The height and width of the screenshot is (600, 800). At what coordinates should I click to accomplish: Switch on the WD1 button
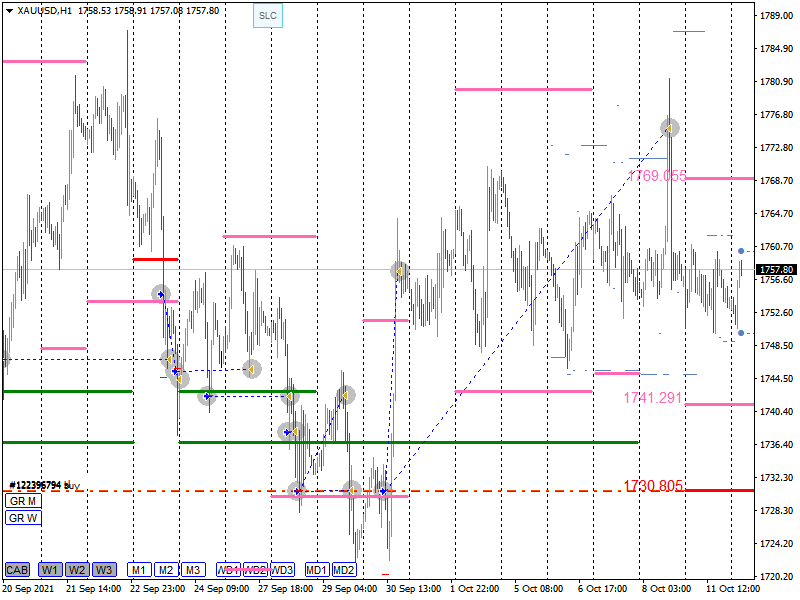tap(229, 569)
